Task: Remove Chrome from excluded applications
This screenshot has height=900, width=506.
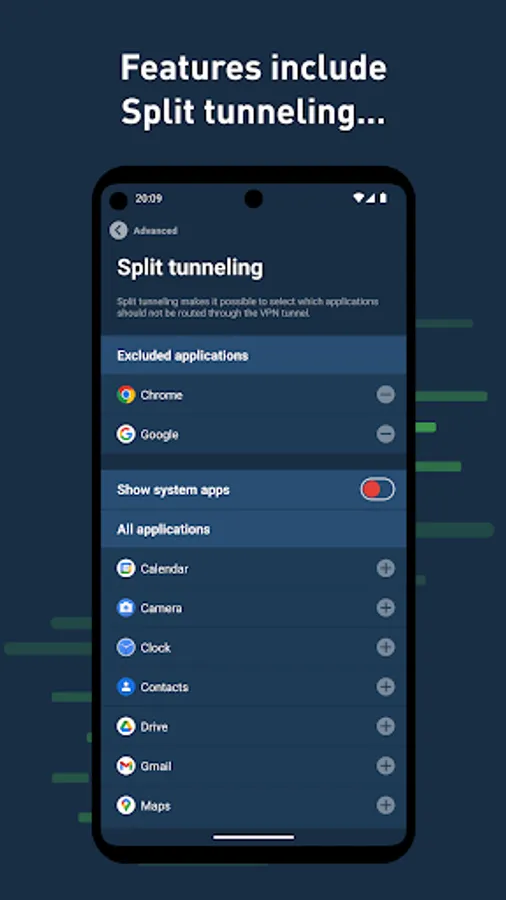Action: point(386,394)
